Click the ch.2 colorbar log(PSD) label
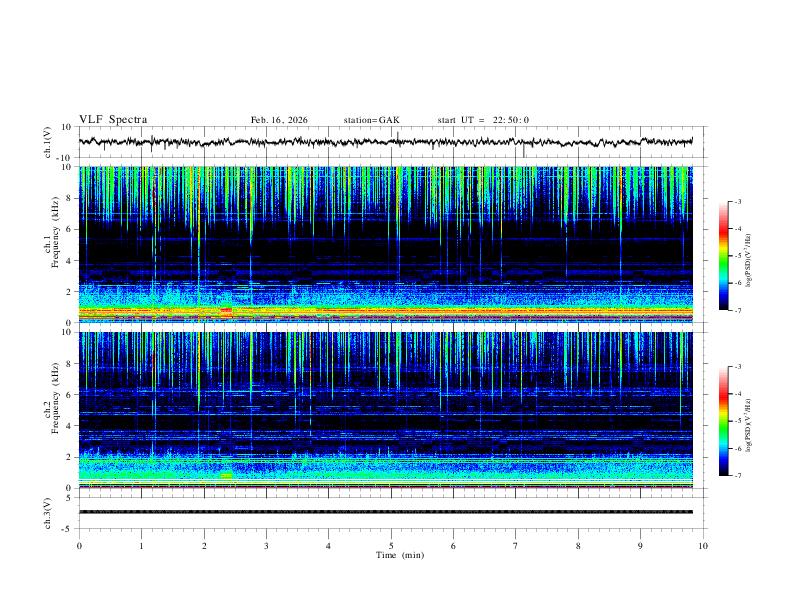 coord(748,425)
